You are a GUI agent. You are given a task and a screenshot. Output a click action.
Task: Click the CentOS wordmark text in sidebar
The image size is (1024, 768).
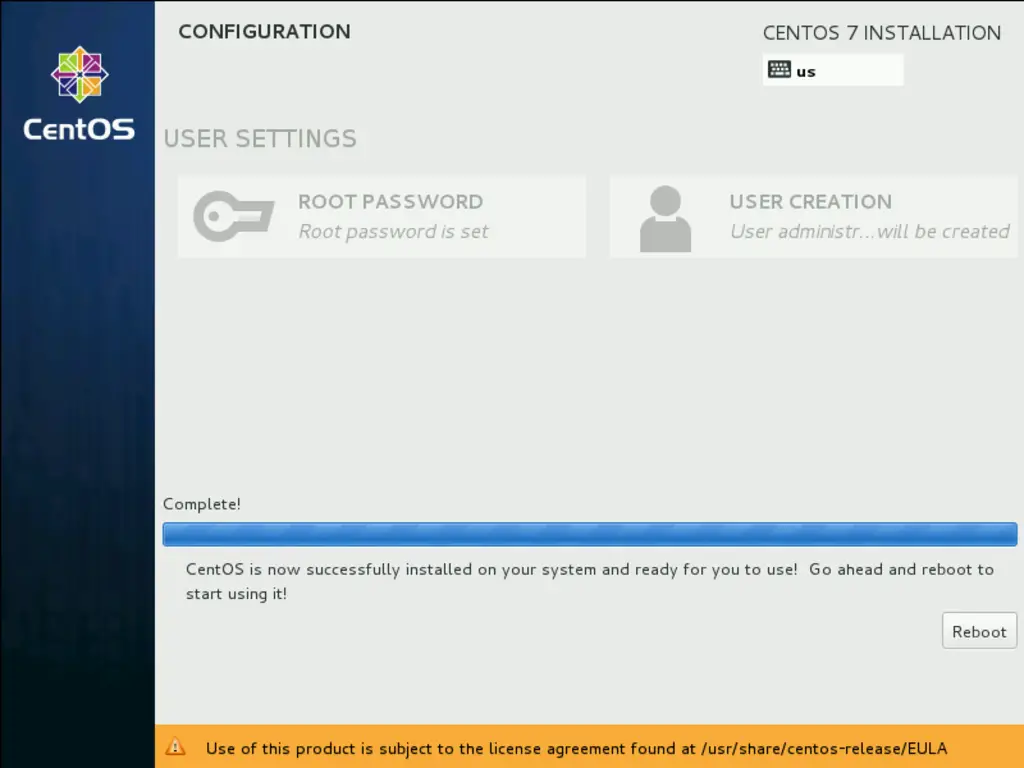79,129
